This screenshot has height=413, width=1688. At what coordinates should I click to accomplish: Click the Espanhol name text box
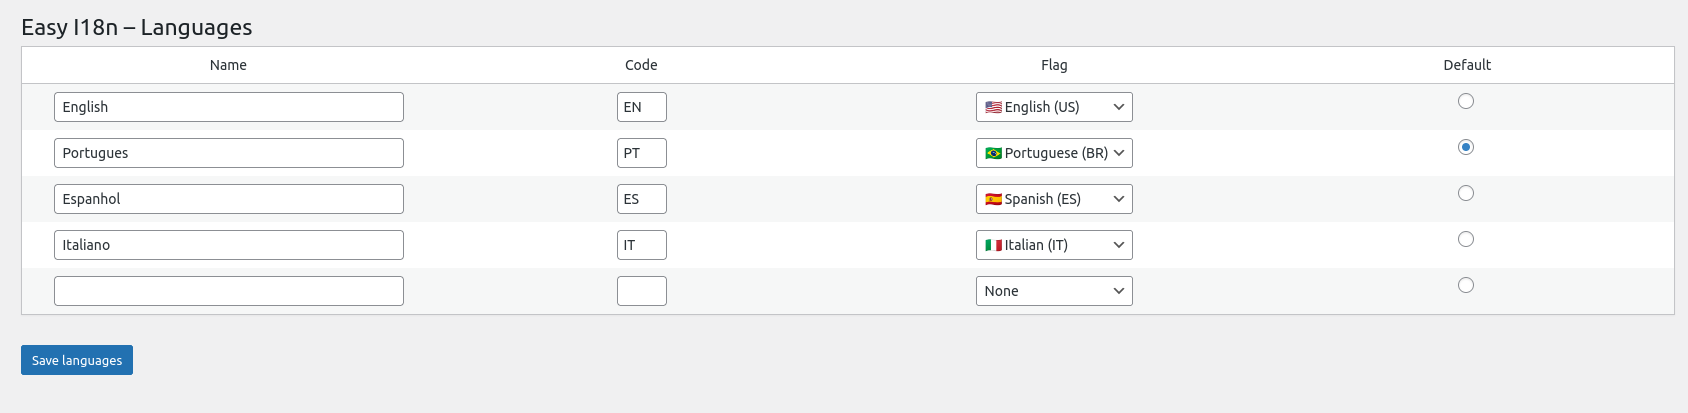229,199
